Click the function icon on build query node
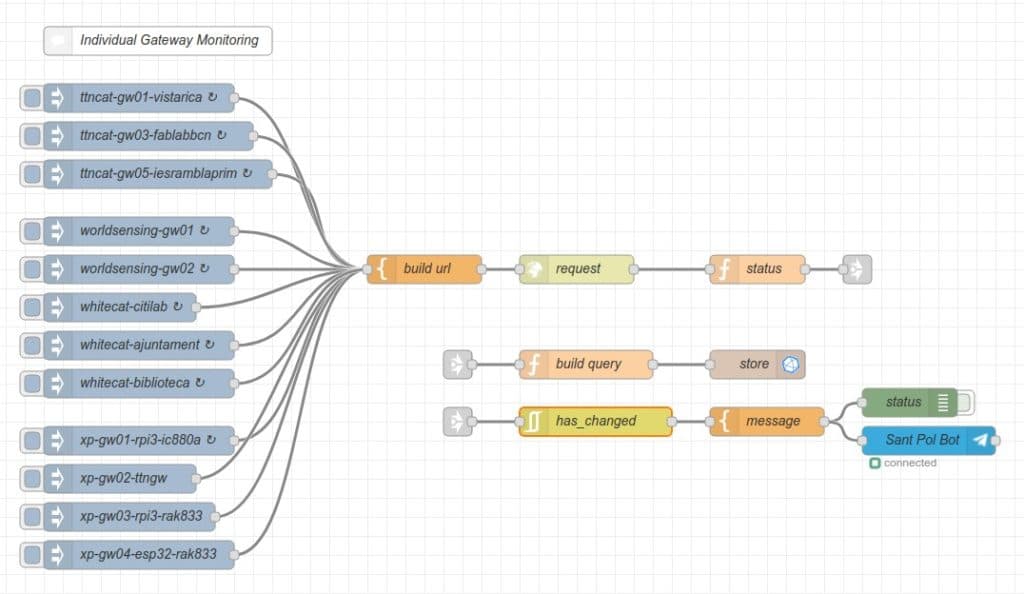This screenshot has height=594, width=1024. (x=534, y=365)
